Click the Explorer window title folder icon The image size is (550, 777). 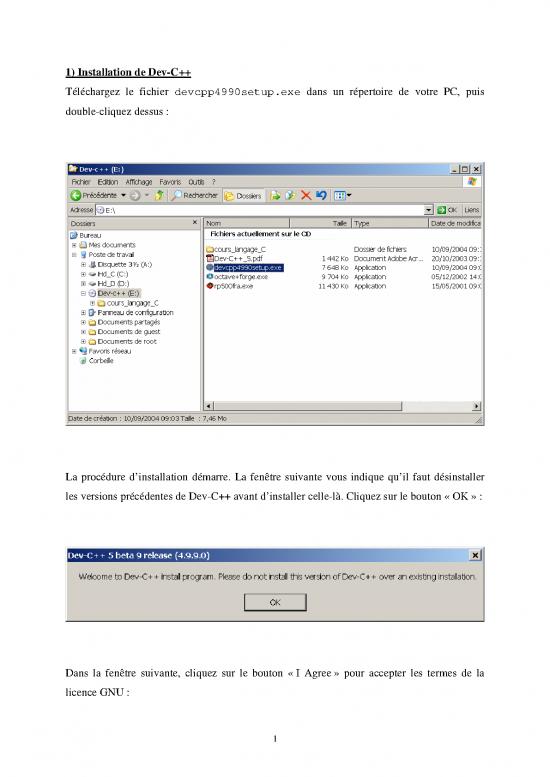pos(73,169)
